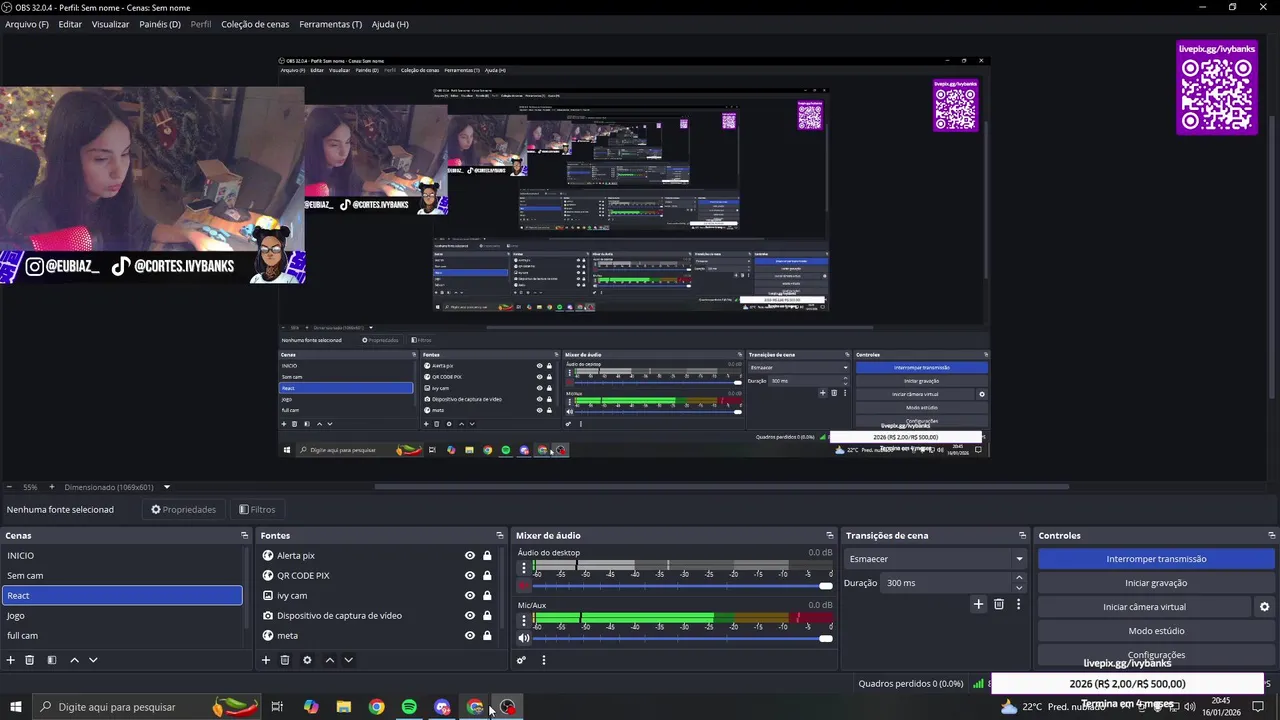Unlock the Alerta pix source
The width and height of the screenshot is (1280, 720).
[x=487, y=556]
